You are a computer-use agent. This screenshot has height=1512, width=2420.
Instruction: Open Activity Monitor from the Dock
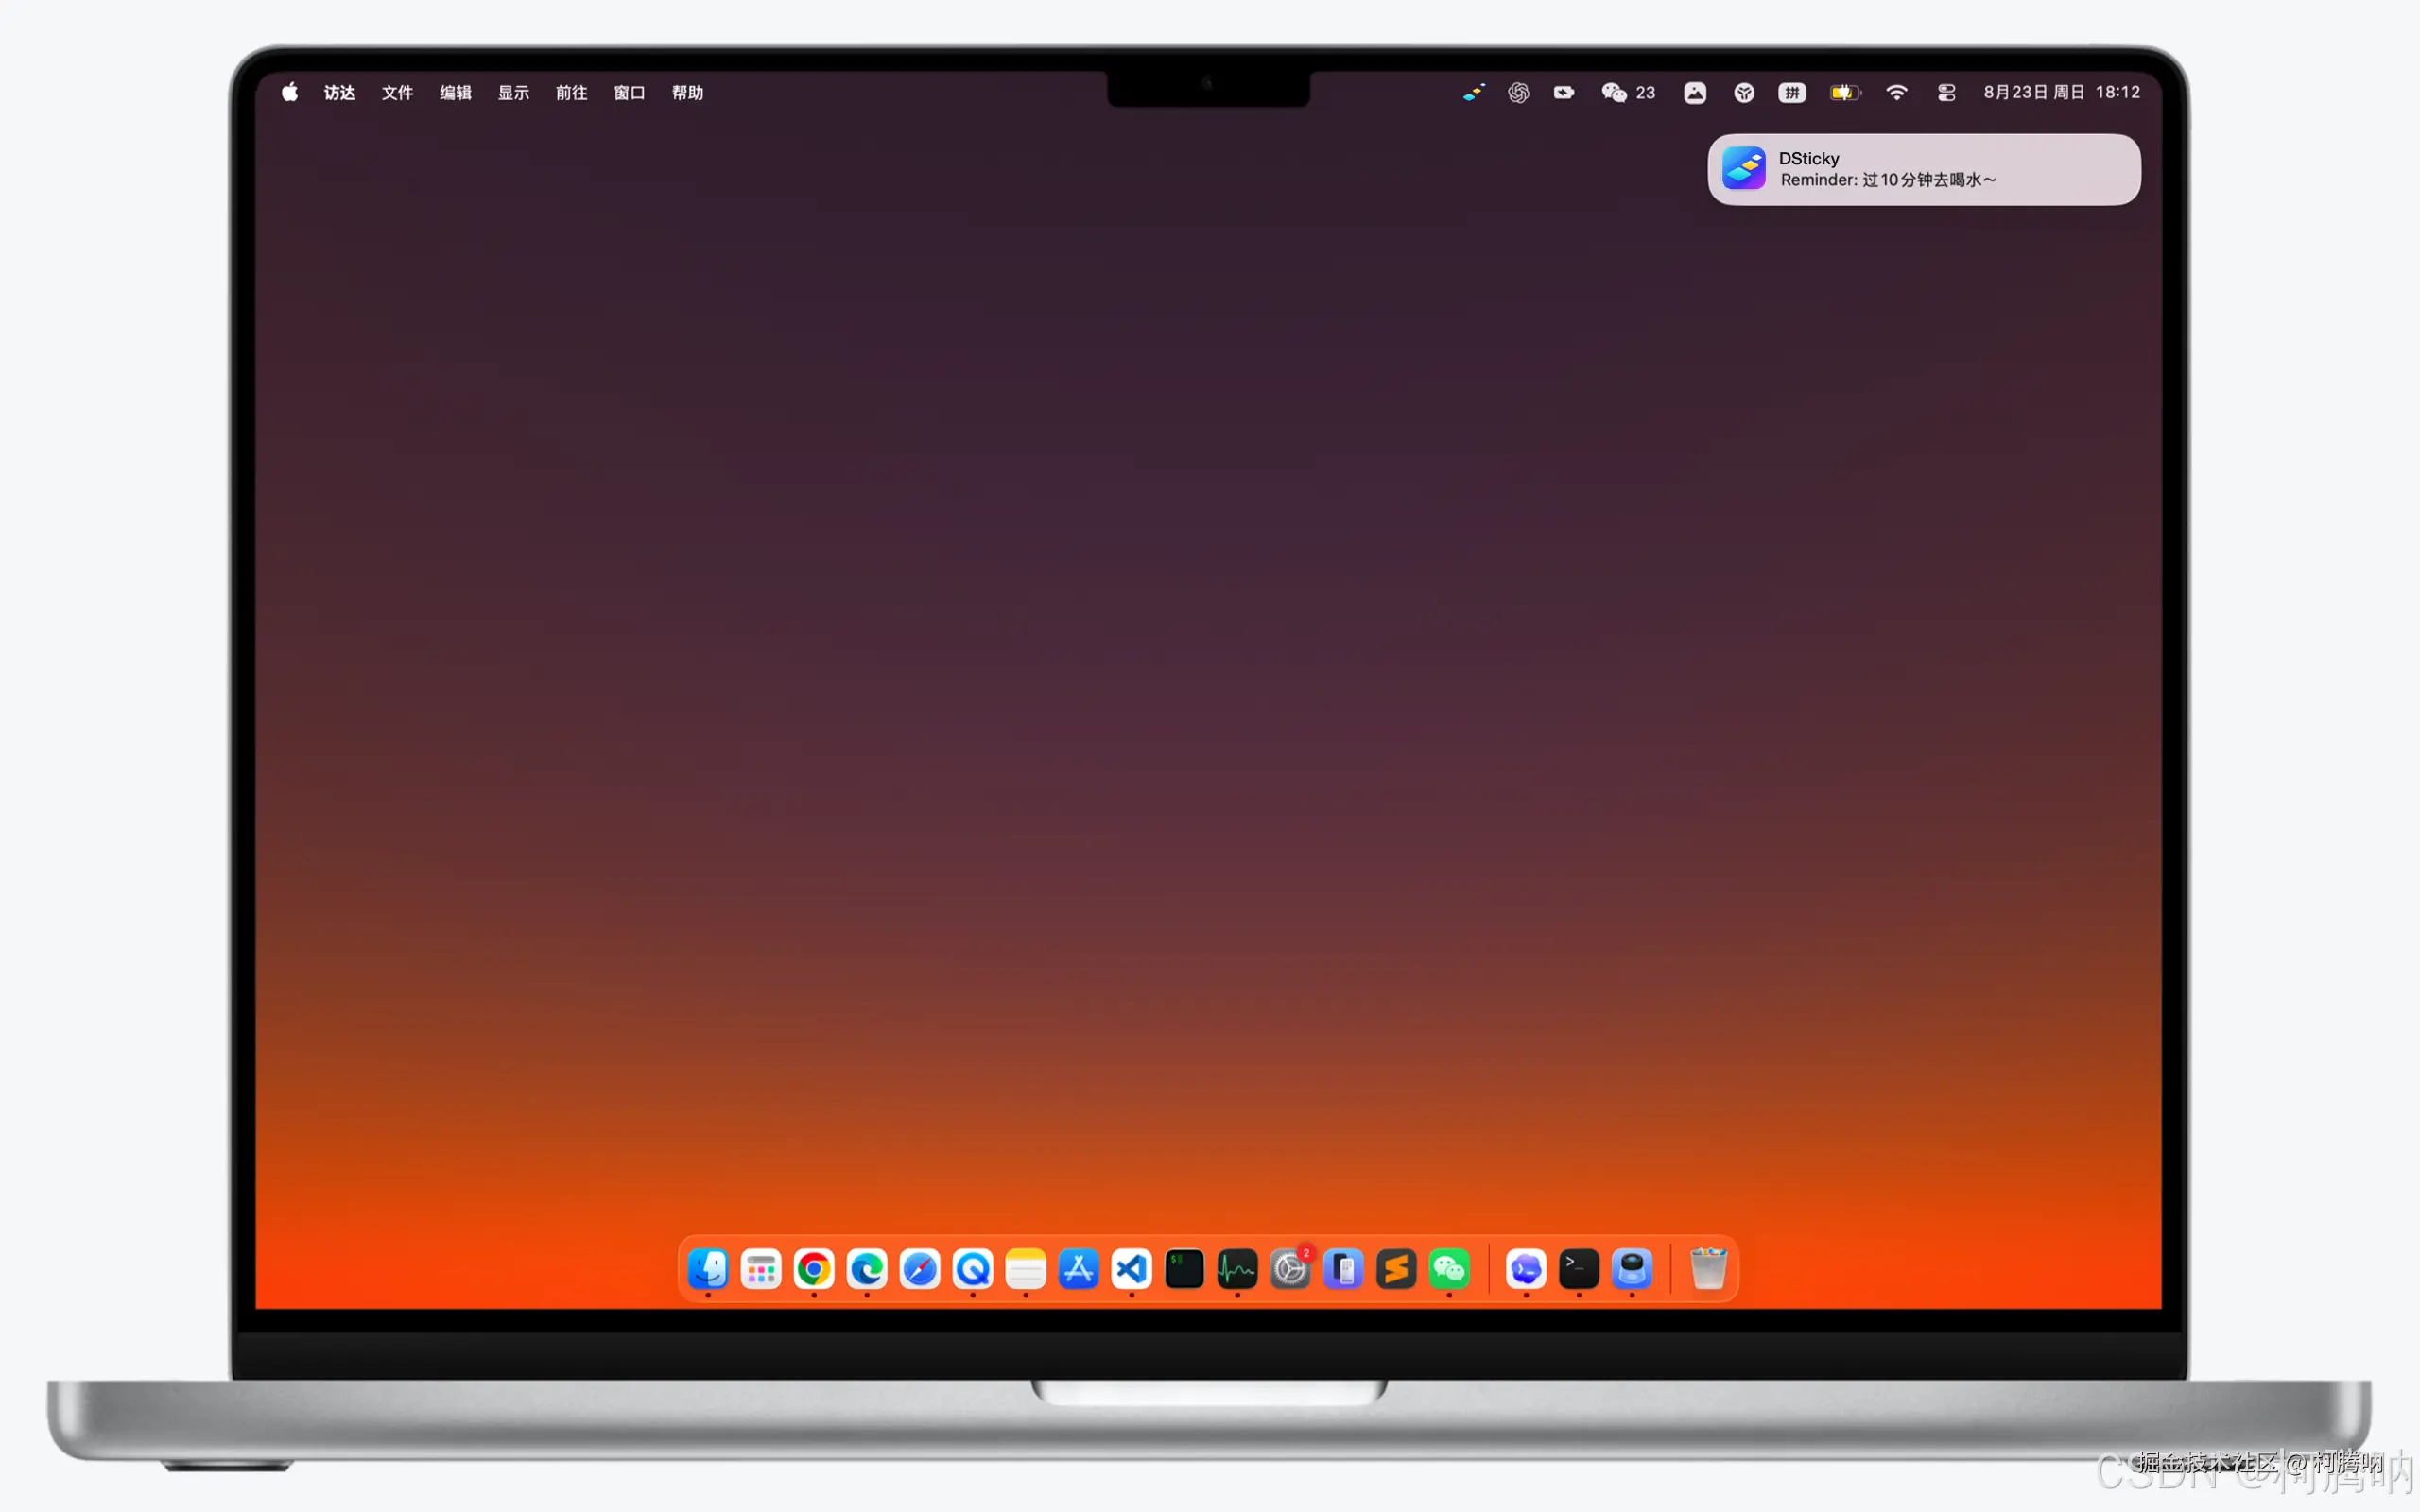pyautogui.click(x=1238, y=1269)
